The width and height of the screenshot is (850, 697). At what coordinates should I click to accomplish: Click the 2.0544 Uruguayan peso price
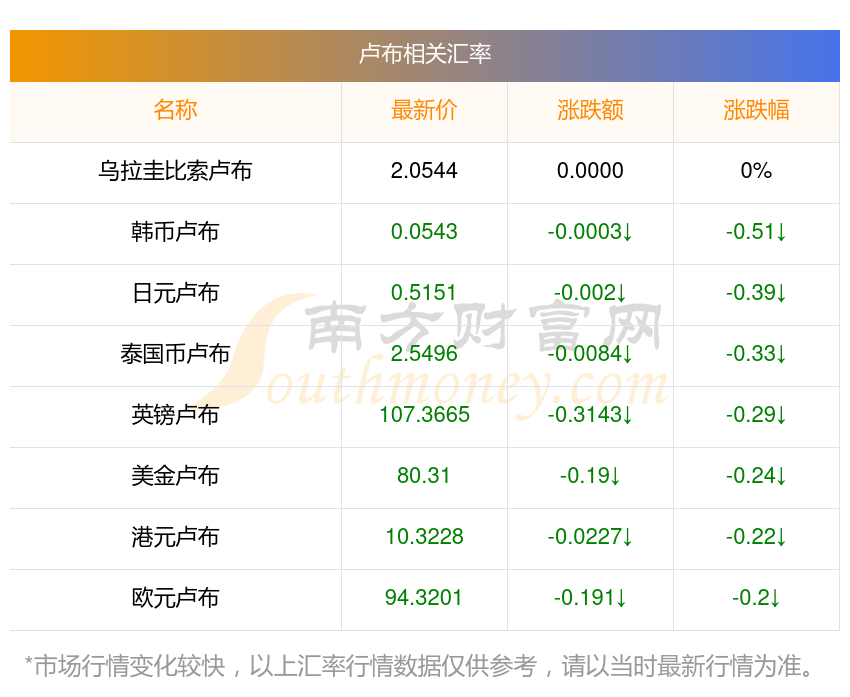(x=424, y=171)
